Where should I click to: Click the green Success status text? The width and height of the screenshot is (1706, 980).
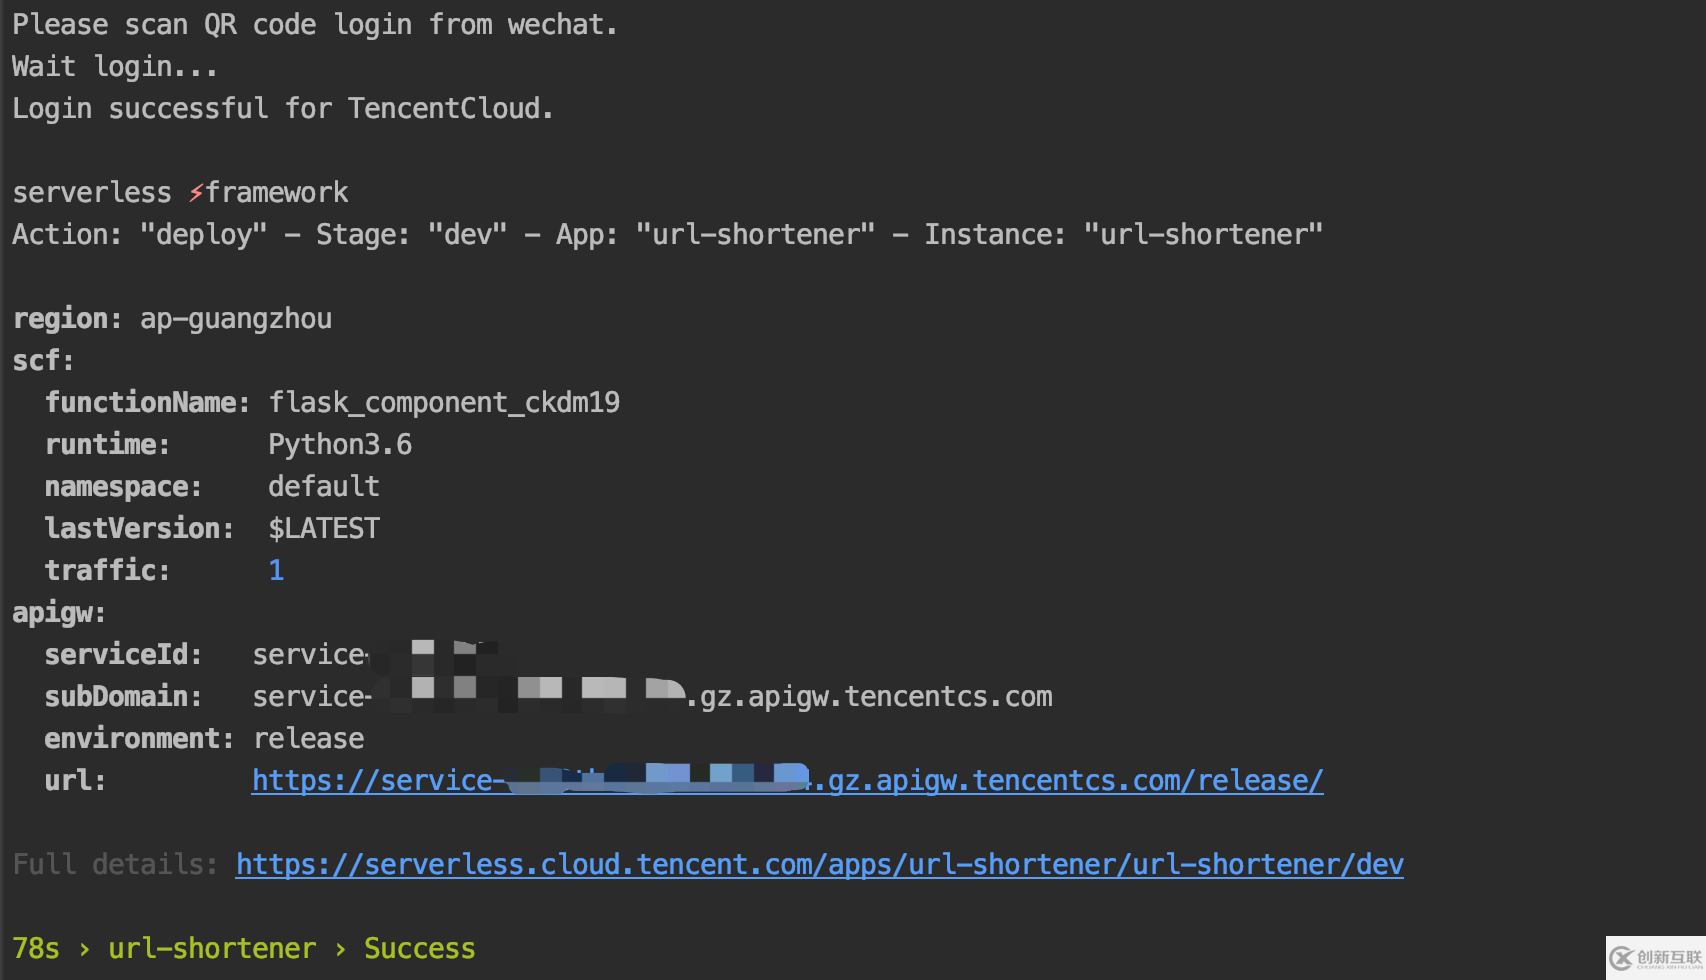click(x=420, y=948)
